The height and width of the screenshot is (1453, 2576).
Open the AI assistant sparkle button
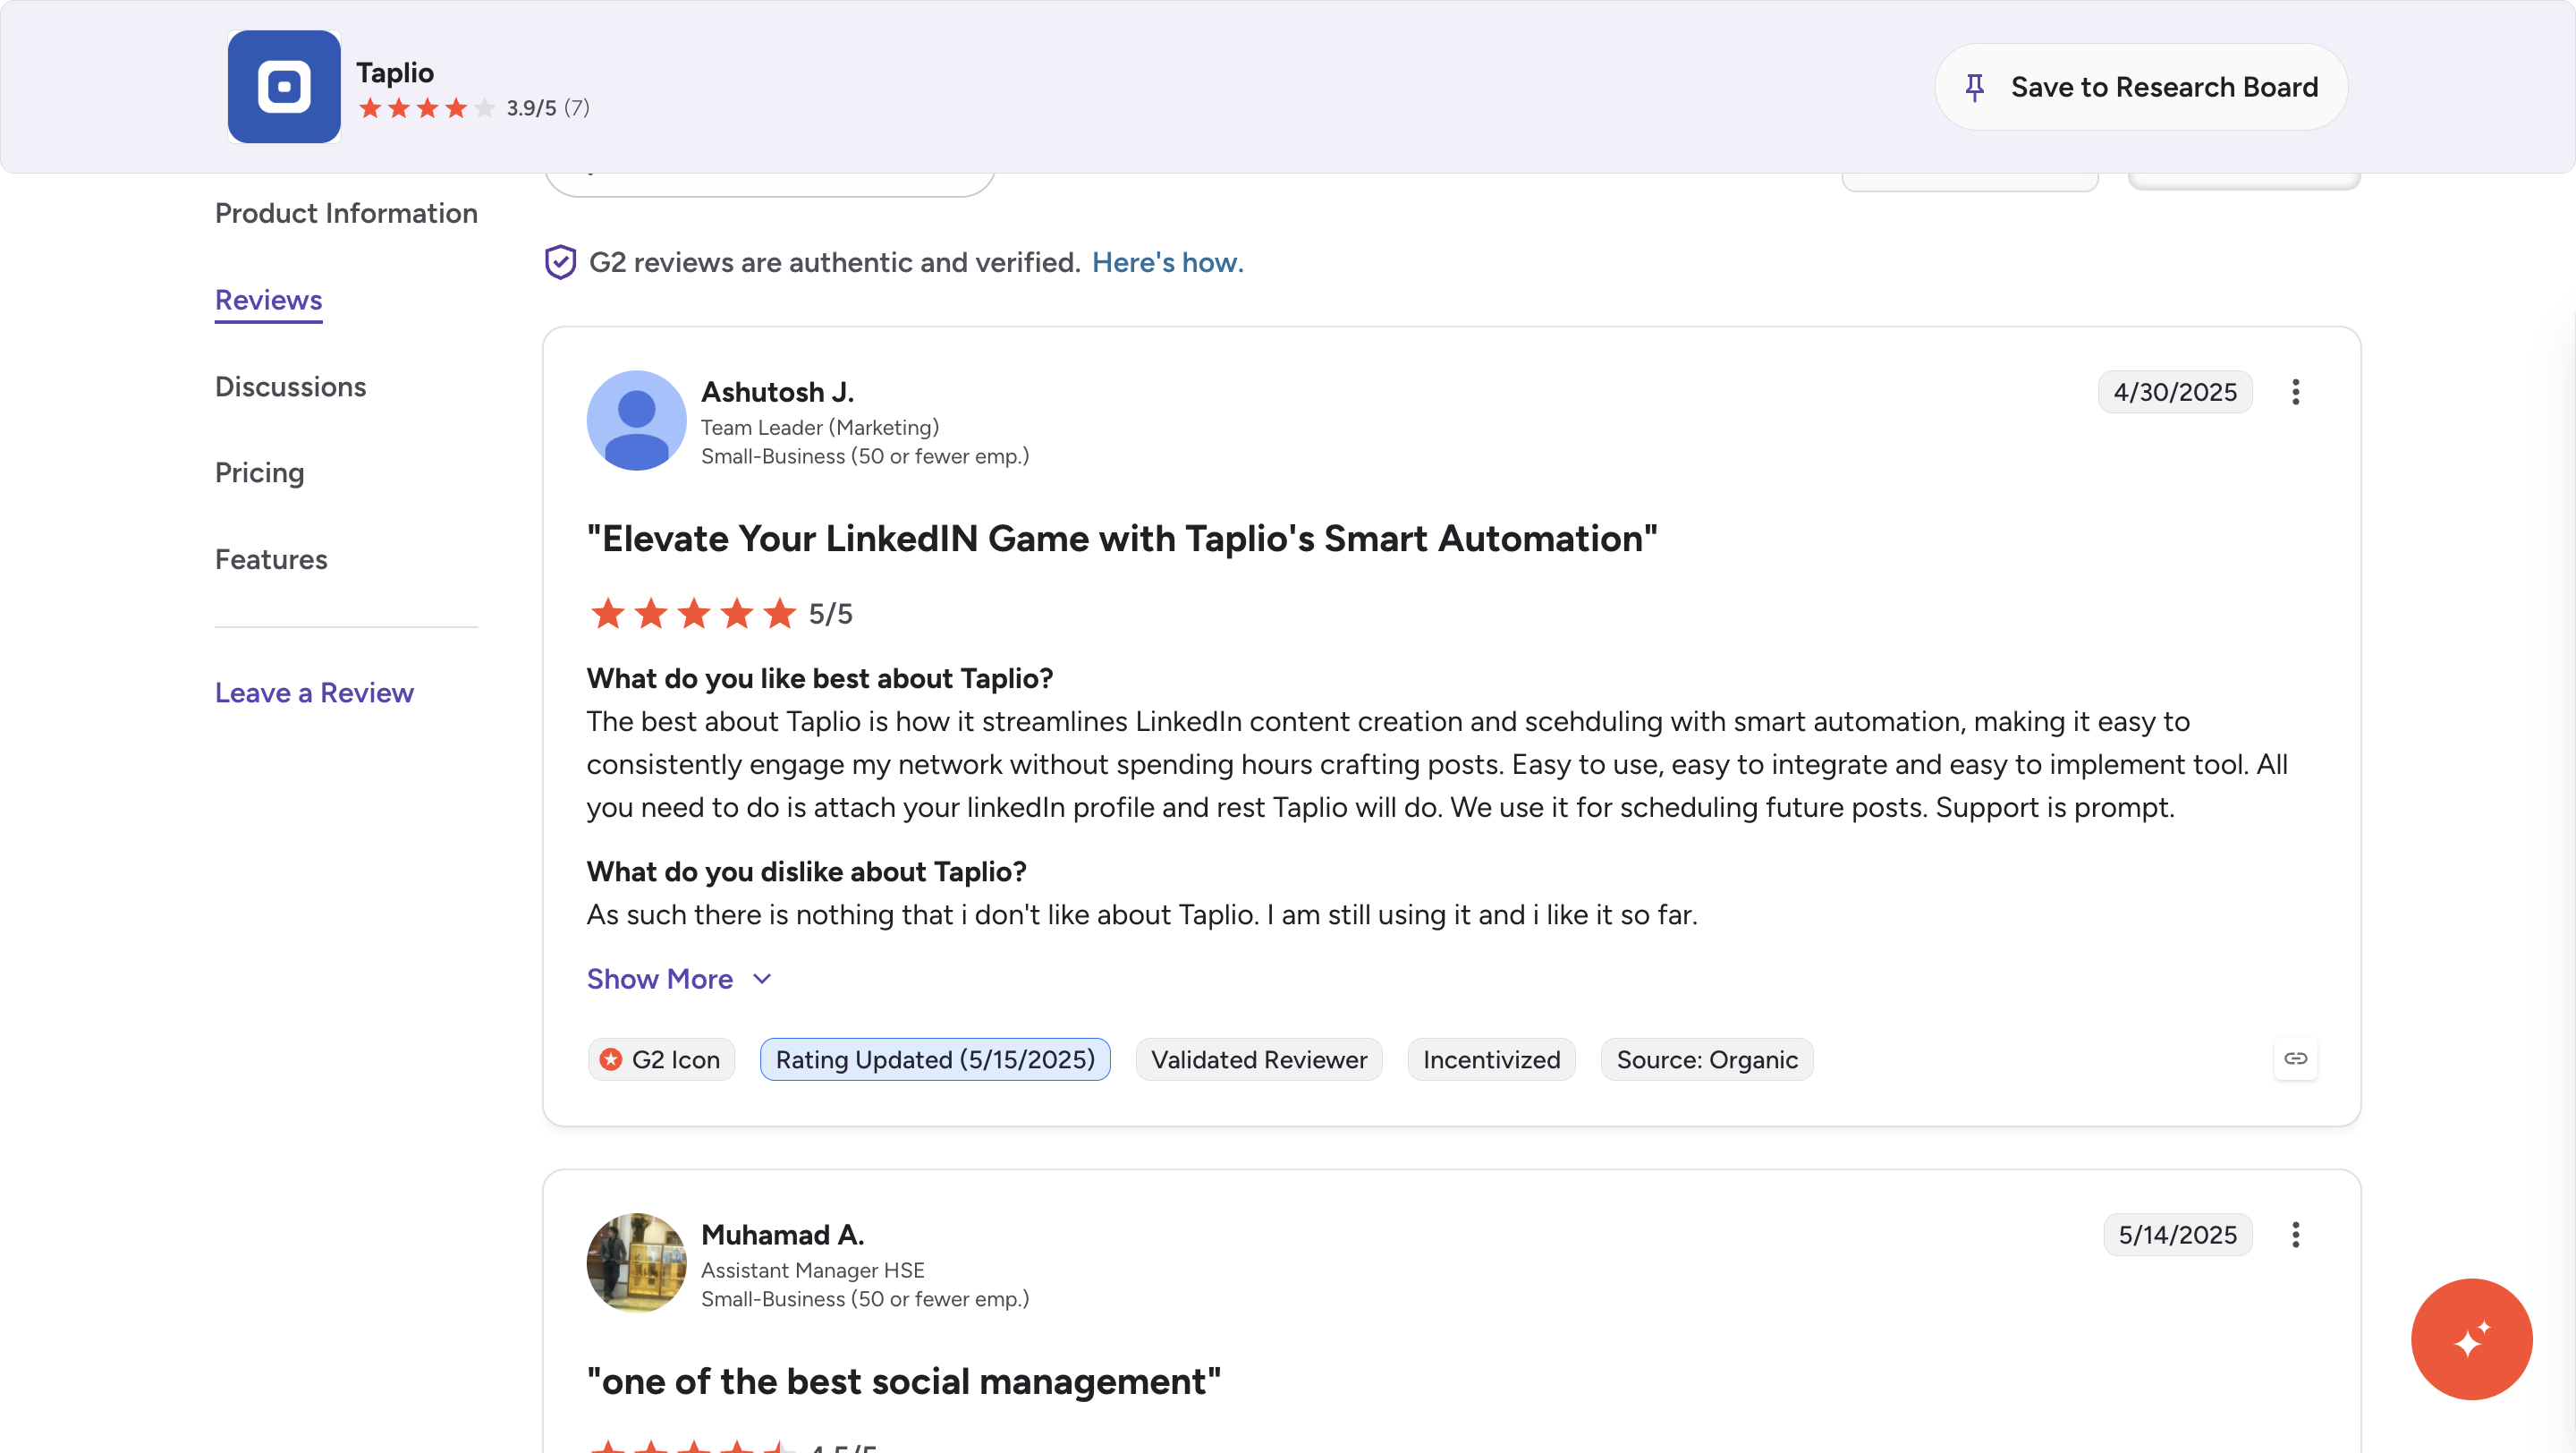pyautogui.click(x=2471, y=1339)
